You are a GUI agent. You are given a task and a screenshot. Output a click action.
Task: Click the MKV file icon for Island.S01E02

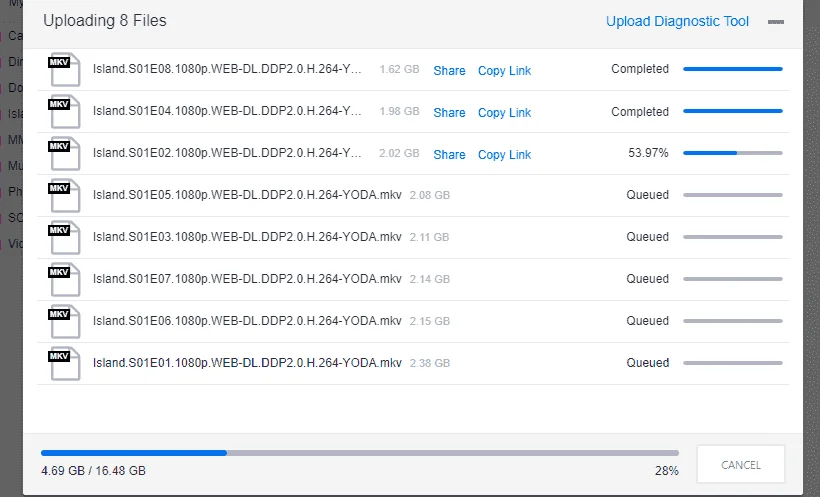coord(64,153)
